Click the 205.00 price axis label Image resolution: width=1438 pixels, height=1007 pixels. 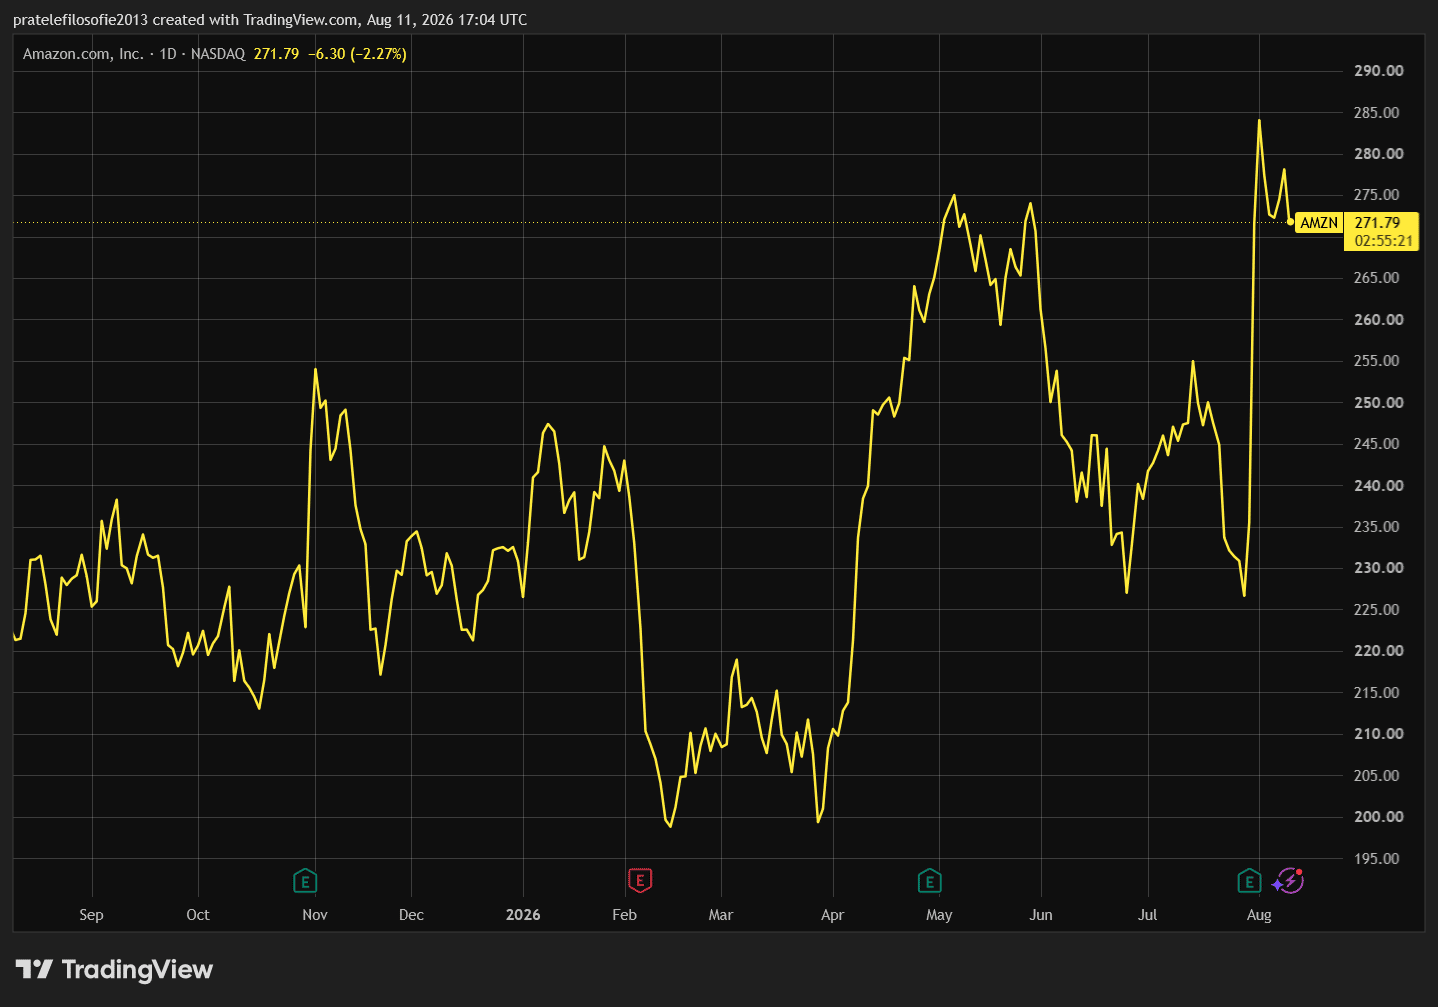[x=1377, y=776]
